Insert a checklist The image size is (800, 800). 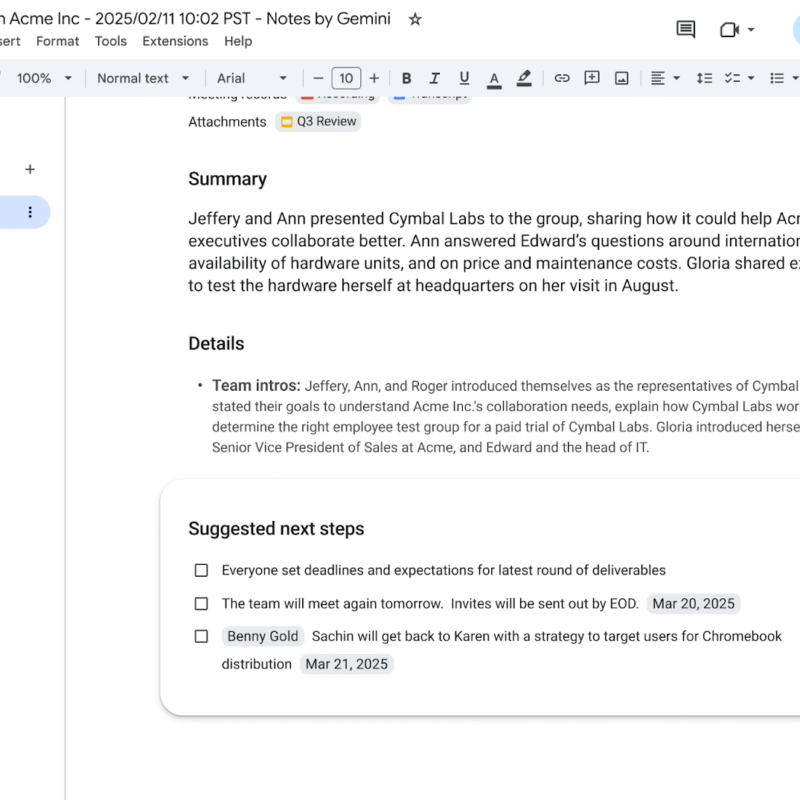point(732,78)
